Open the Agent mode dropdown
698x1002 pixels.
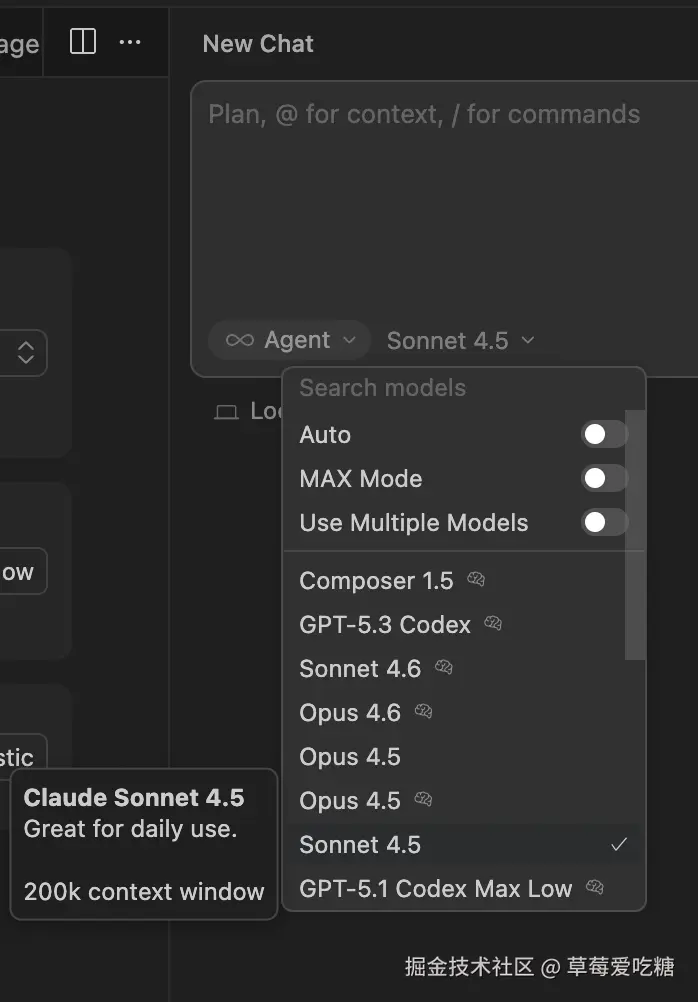coord(290,340)
